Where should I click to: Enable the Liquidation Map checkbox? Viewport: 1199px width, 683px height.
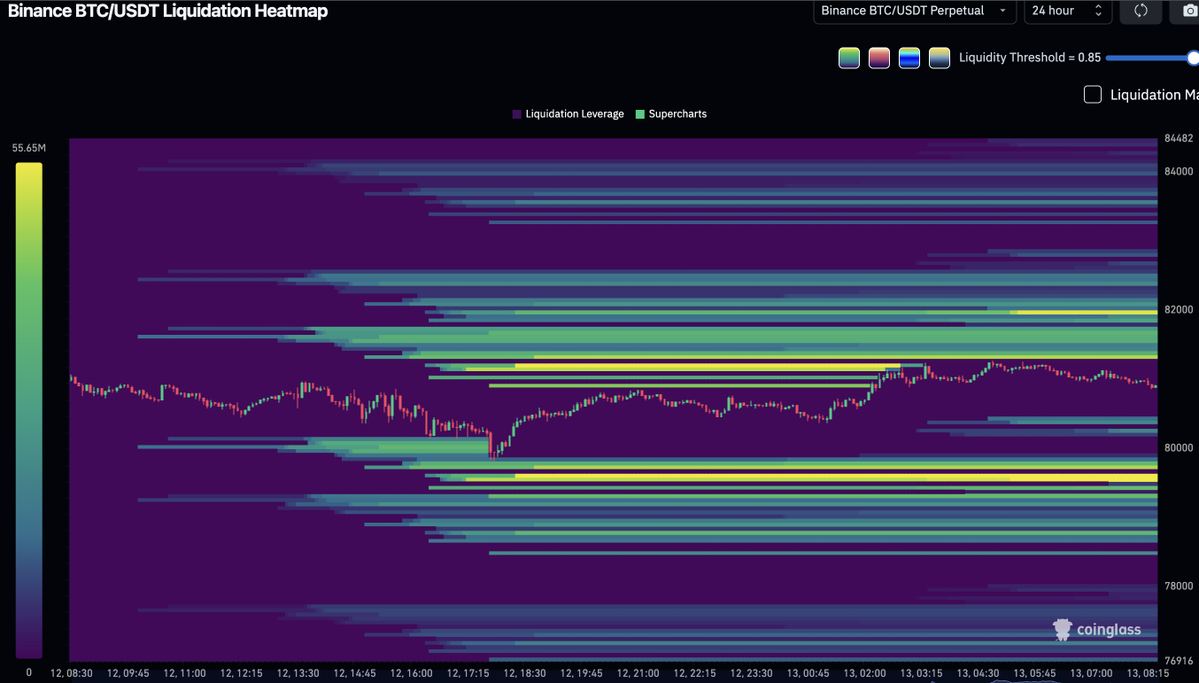click(1093, 95)
